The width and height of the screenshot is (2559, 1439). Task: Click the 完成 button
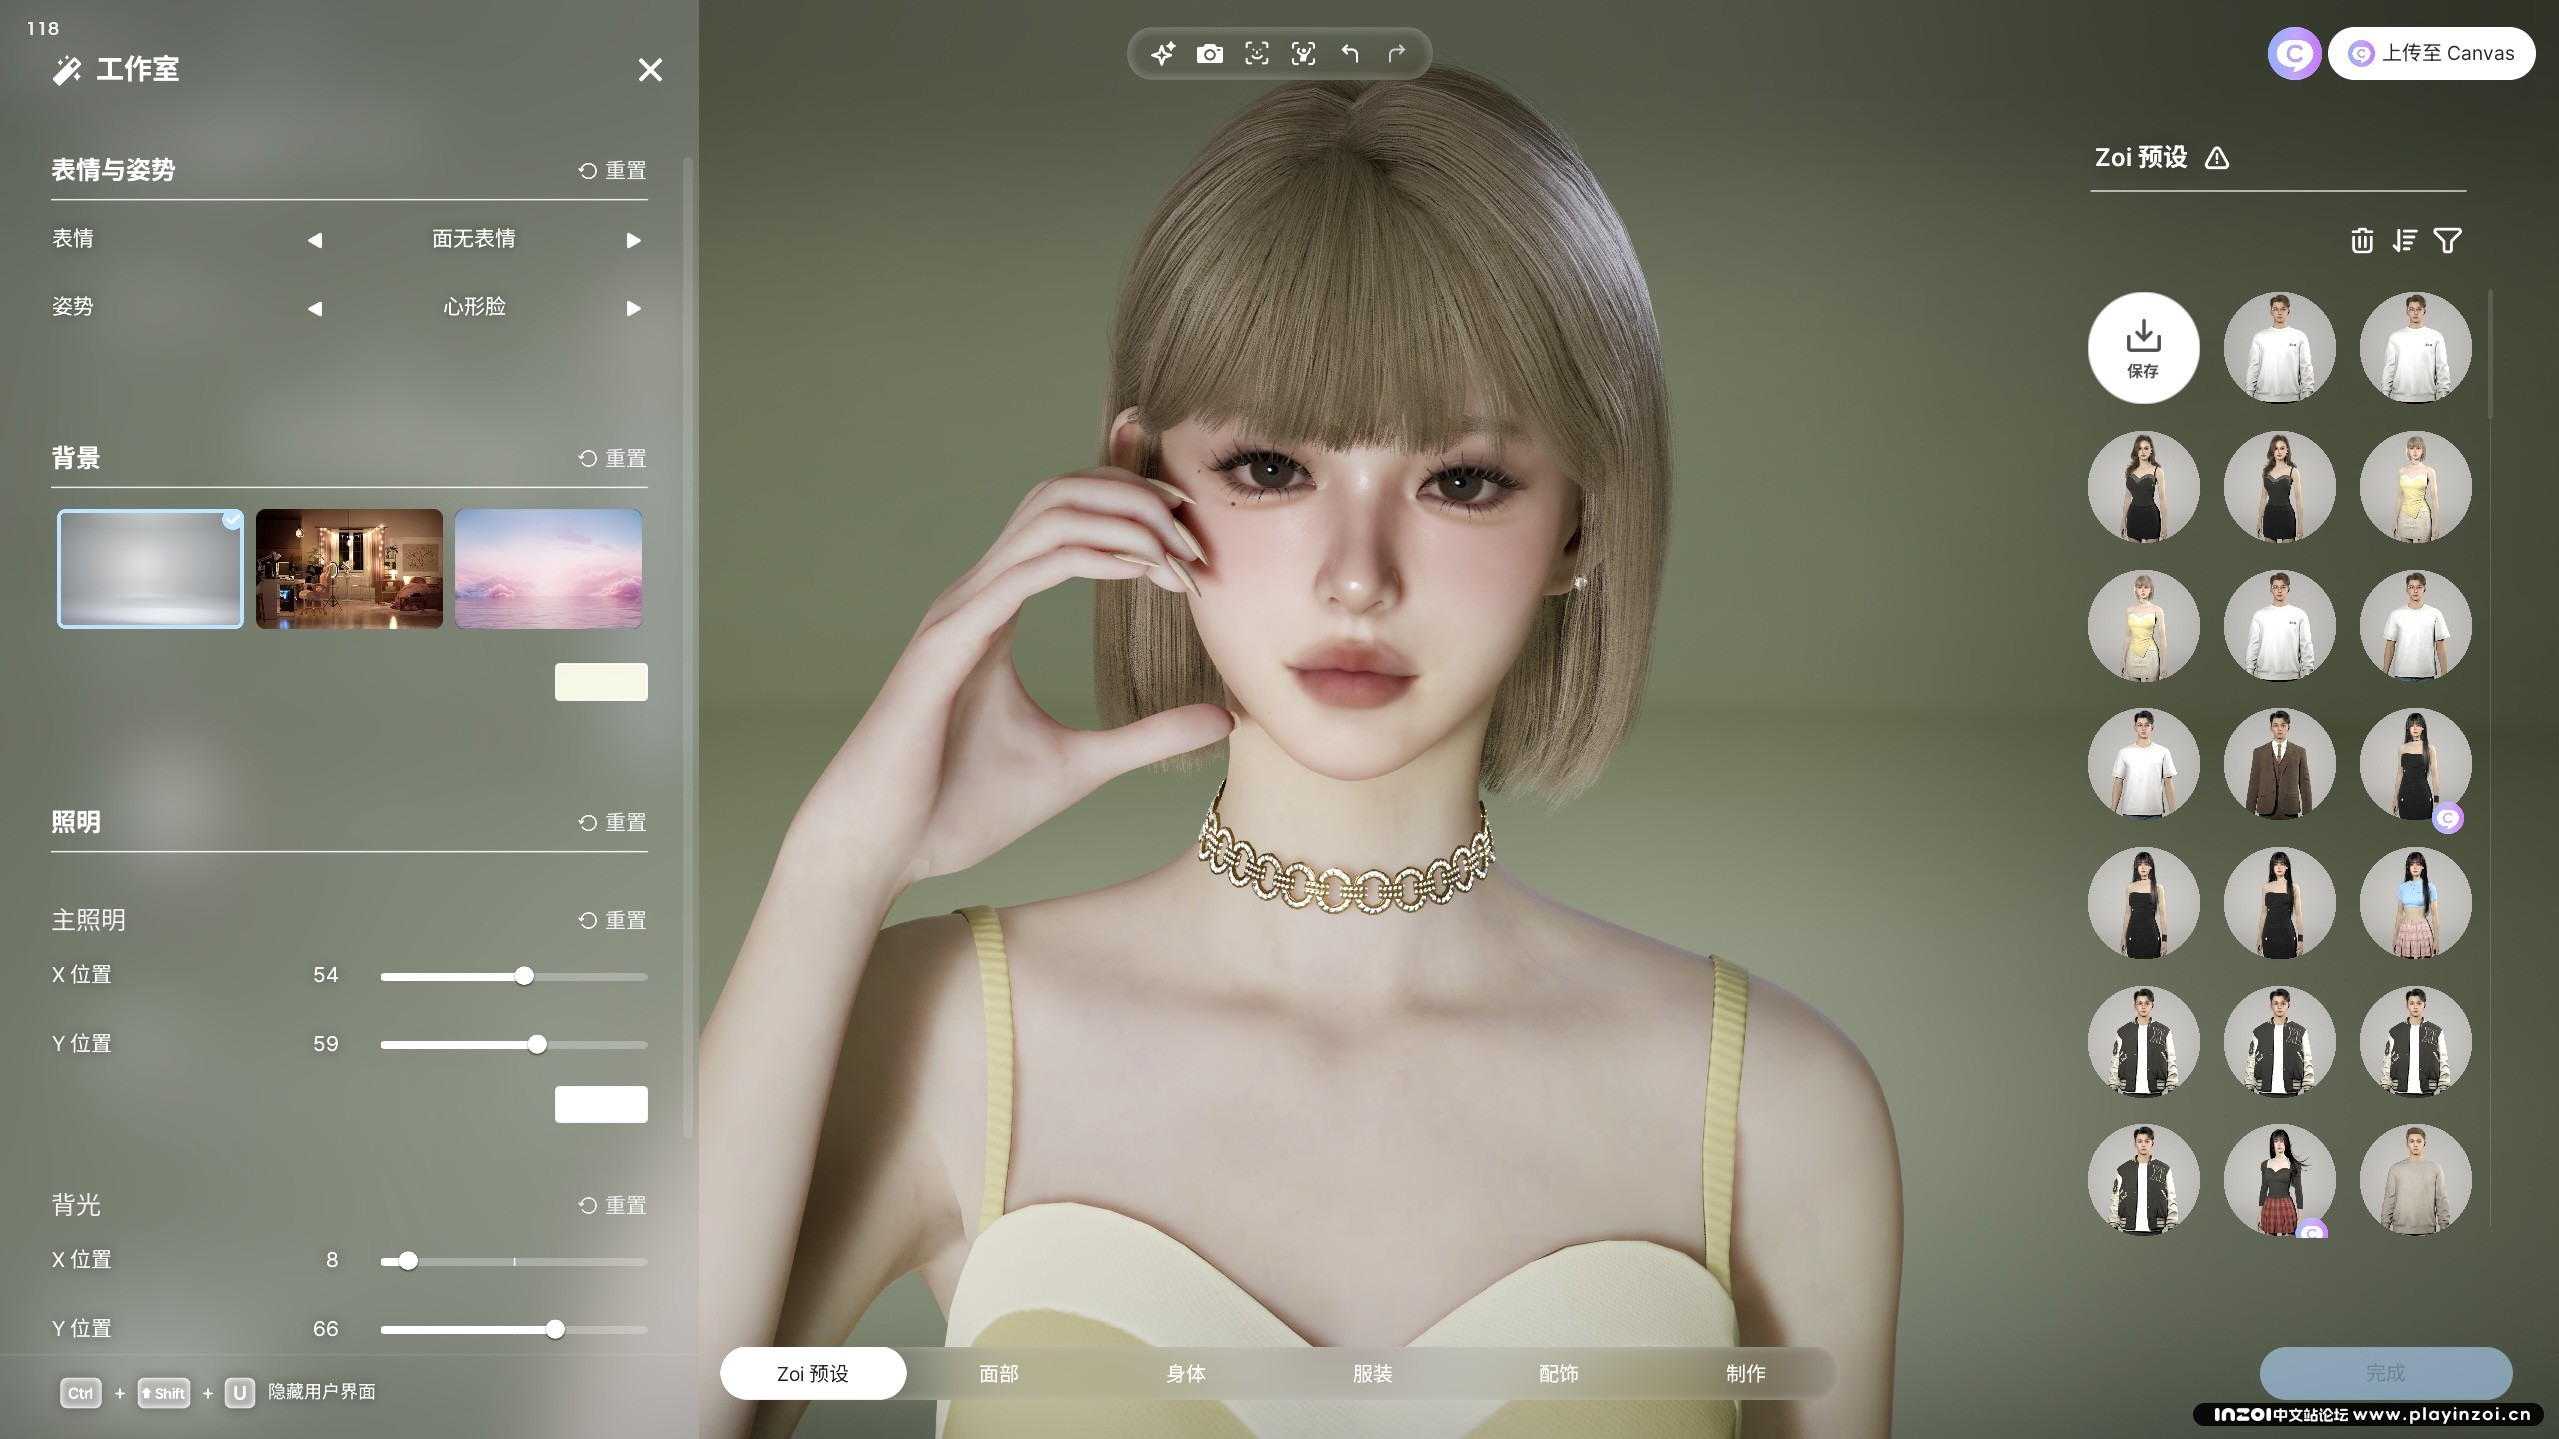2386,1373
